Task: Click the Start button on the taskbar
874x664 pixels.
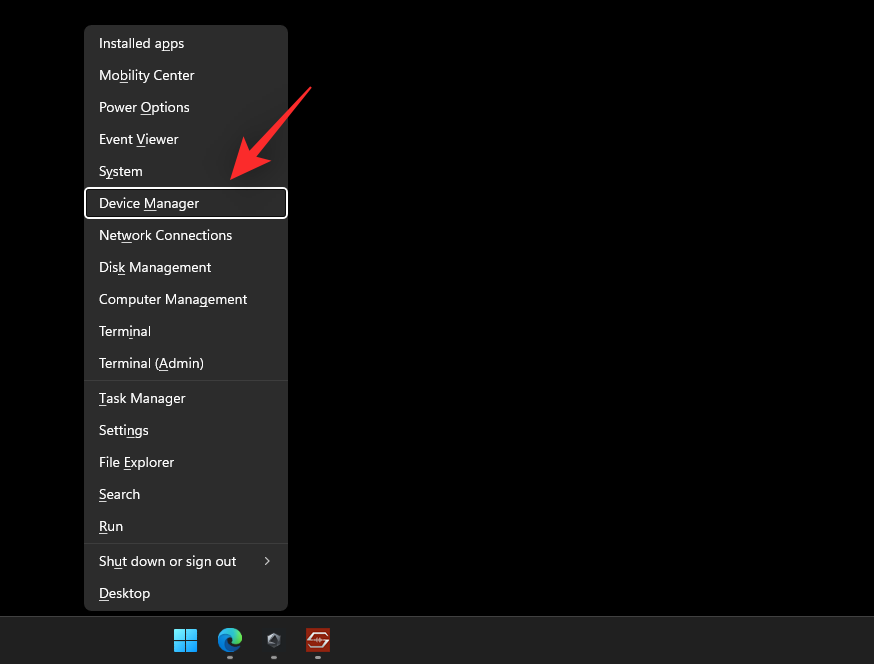Action: pos(185,642)
